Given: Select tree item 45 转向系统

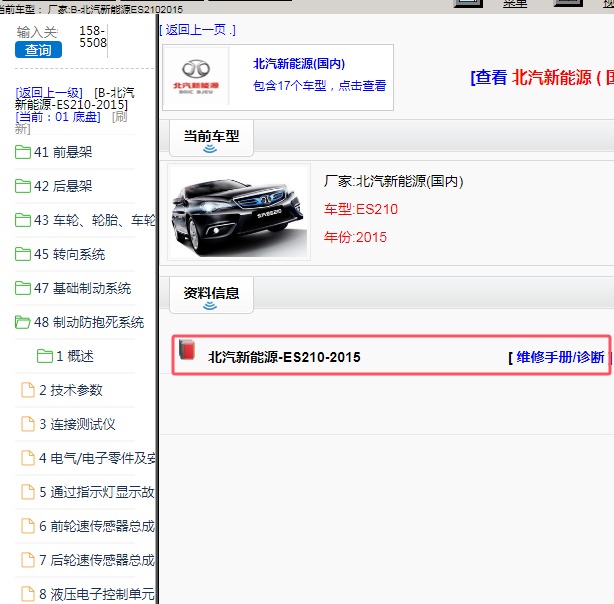Looking at the screenshot, I should pos(69,254).
